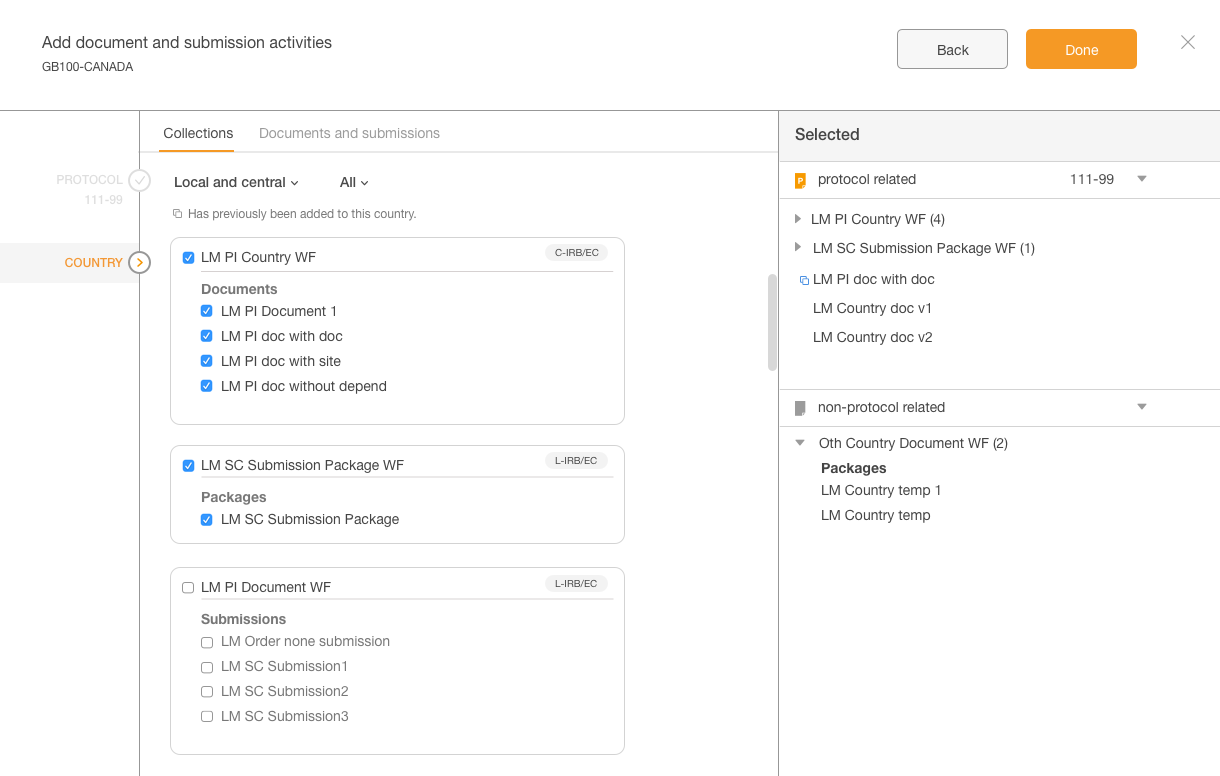Click the collections list vertical scrollbar
This screenshot has width=1220, height=776.
pyautogui.click(x=772, y=322)
